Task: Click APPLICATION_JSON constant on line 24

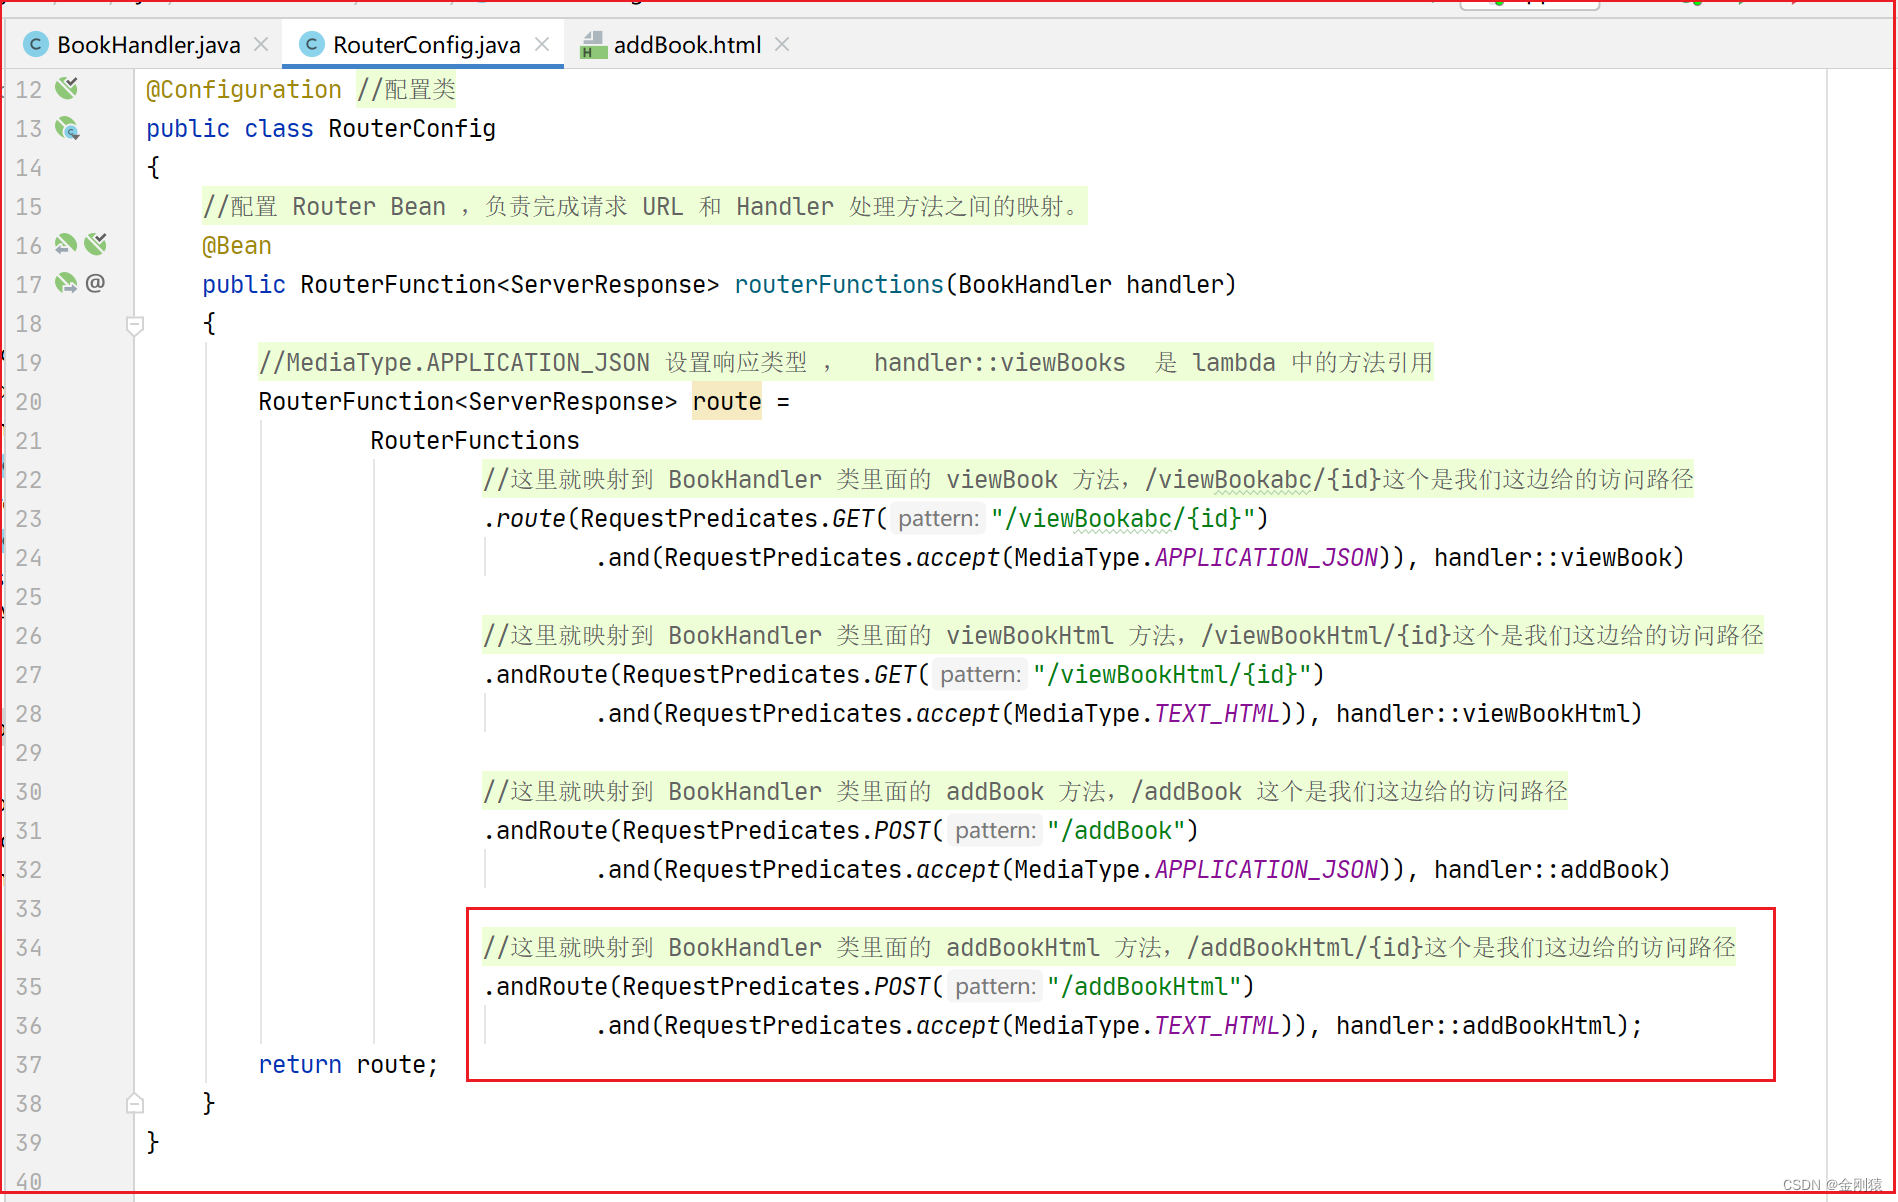Action: coord(1267,558)
